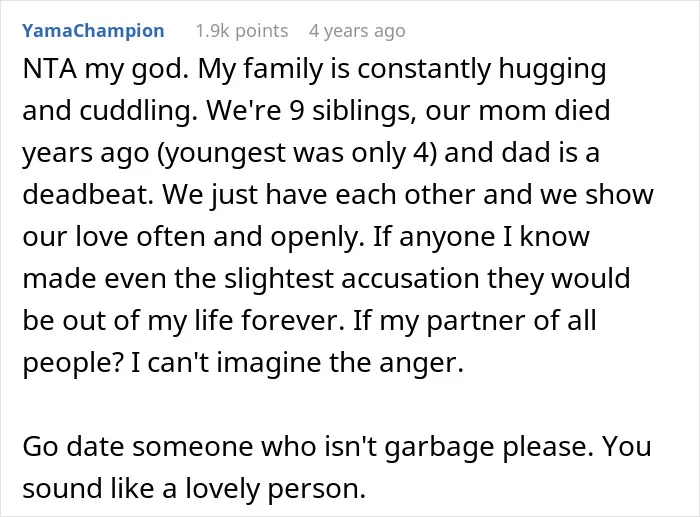
Task: Open the '4 years ago' timestamp permalink
Action: 357,31
